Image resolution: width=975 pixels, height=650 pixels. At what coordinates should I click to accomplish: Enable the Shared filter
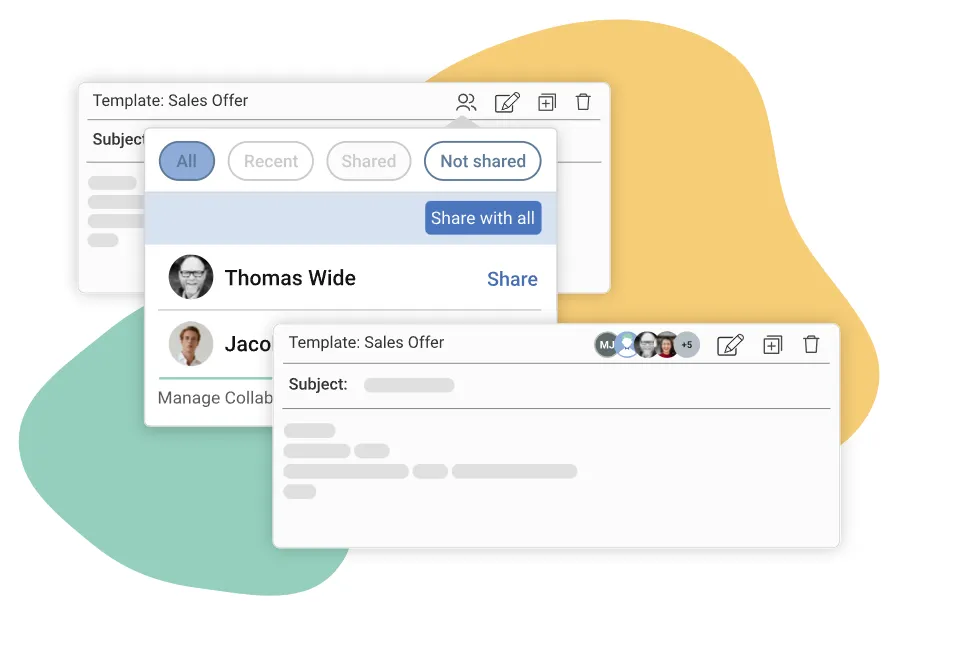368,161
